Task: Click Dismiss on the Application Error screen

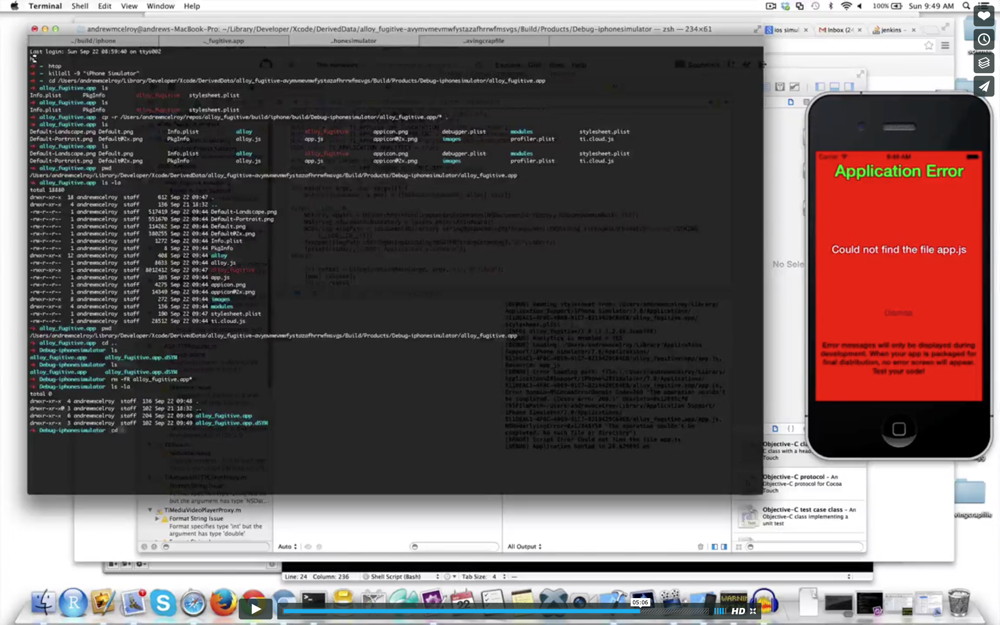Action: click(x=898, y=312)
